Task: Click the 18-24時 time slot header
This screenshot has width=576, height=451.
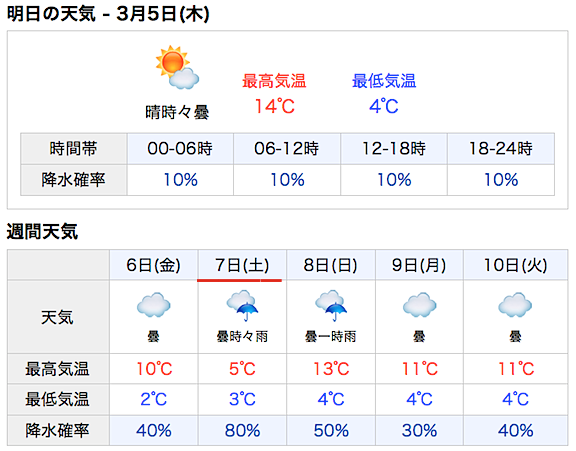Action: click(501, 149)
